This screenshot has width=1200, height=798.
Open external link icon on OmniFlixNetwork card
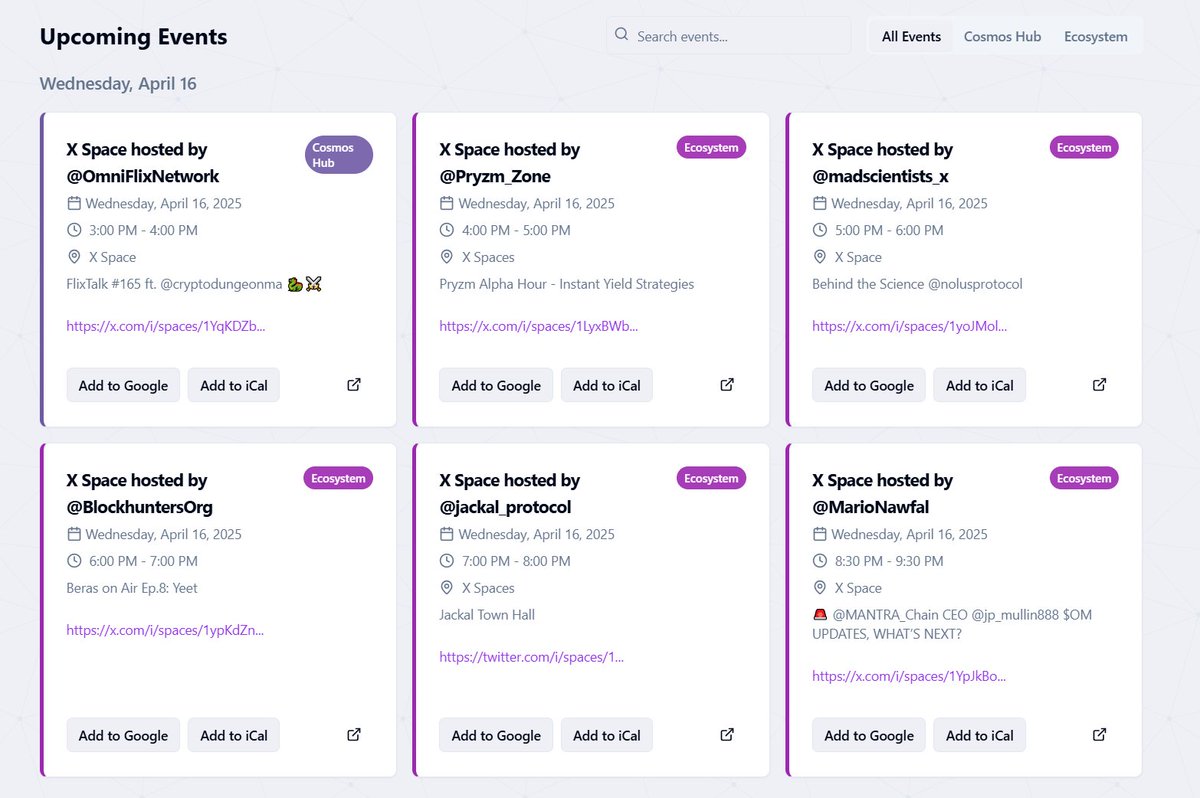354,384
